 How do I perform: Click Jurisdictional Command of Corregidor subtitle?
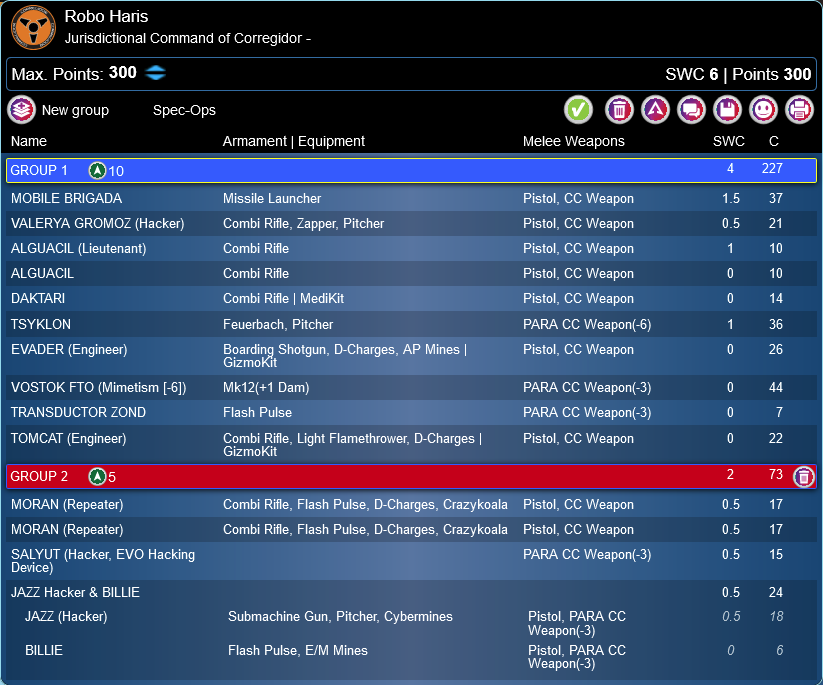click(187, 38)
